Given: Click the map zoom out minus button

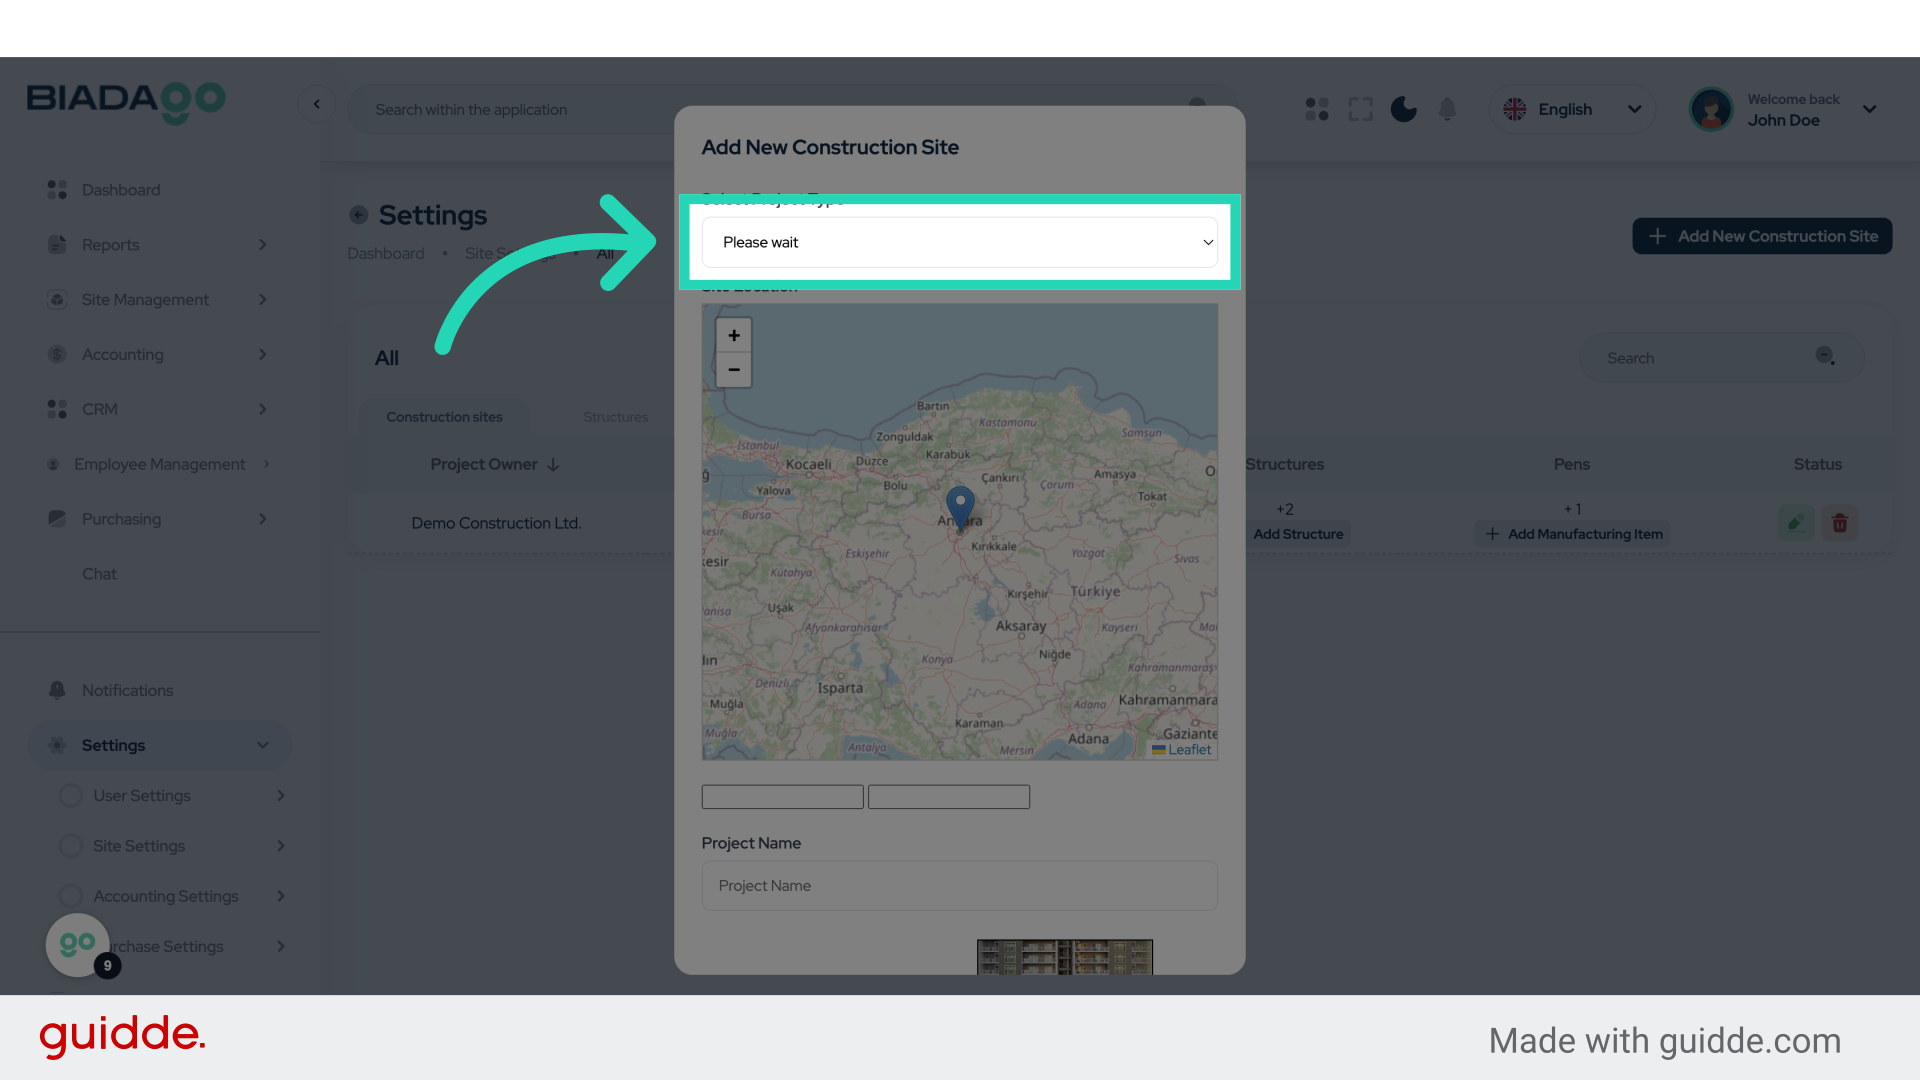Looking at the screenshot, I should point(733,370).
